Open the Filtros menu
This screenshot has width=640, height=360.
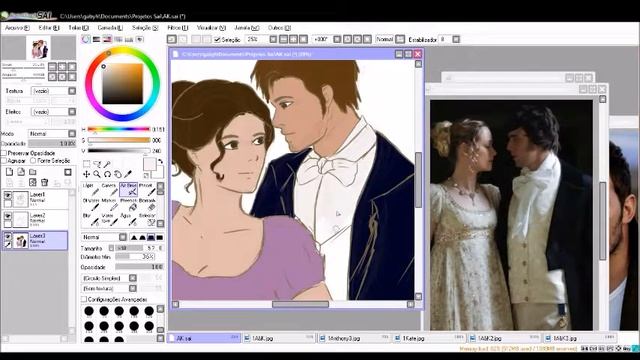[x=177, y=28]
